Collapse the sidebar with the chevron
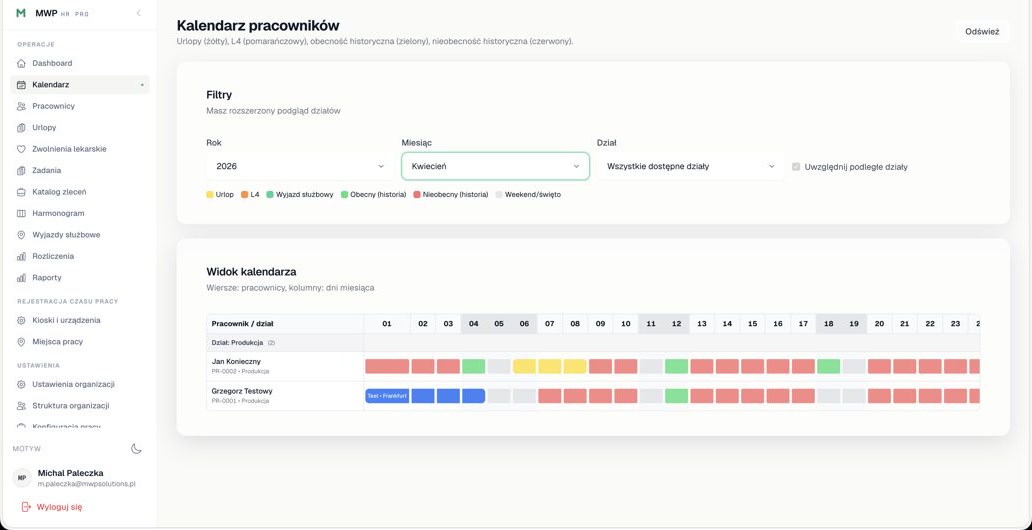Screen dimensions: 1032x530 [138, 13]
